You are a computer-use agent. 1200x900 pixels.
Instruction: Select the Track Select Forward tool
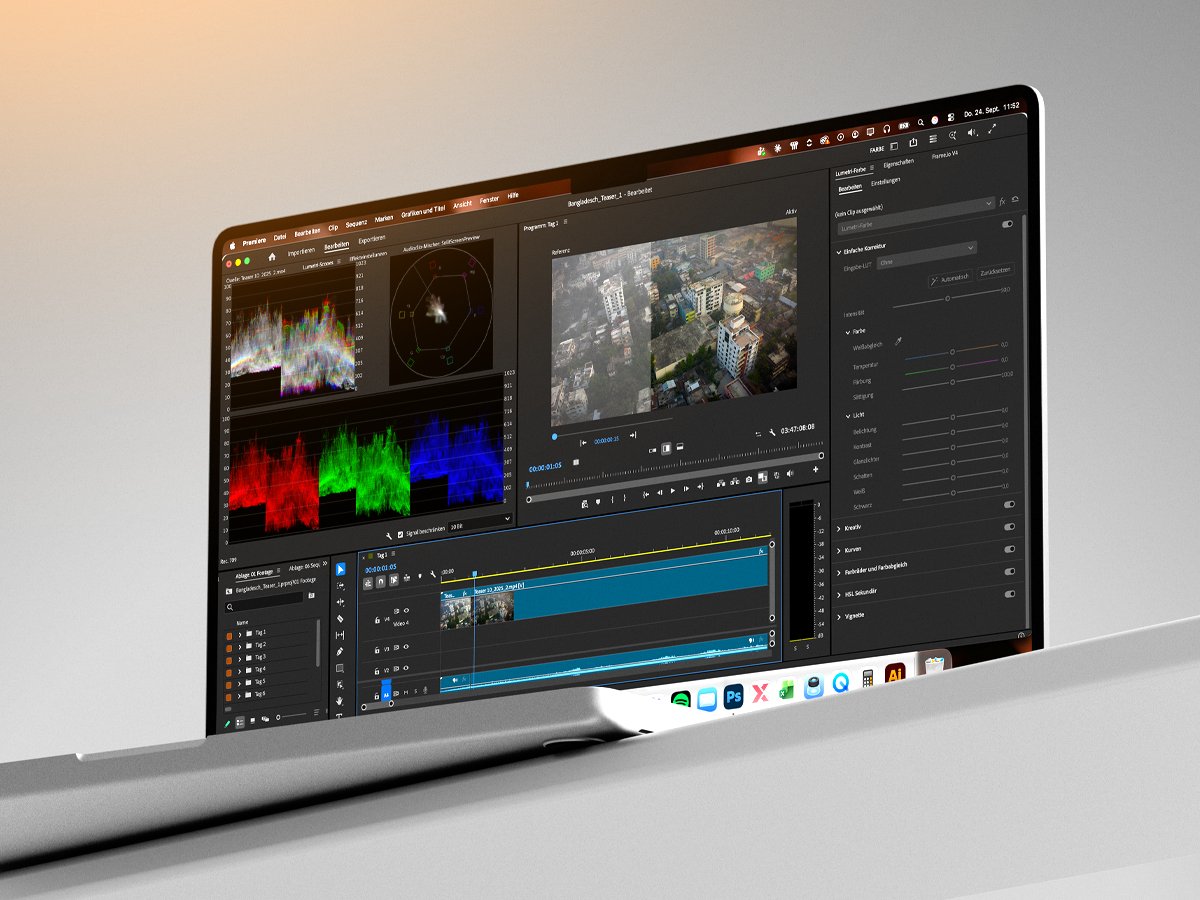[x=341, y=586]
